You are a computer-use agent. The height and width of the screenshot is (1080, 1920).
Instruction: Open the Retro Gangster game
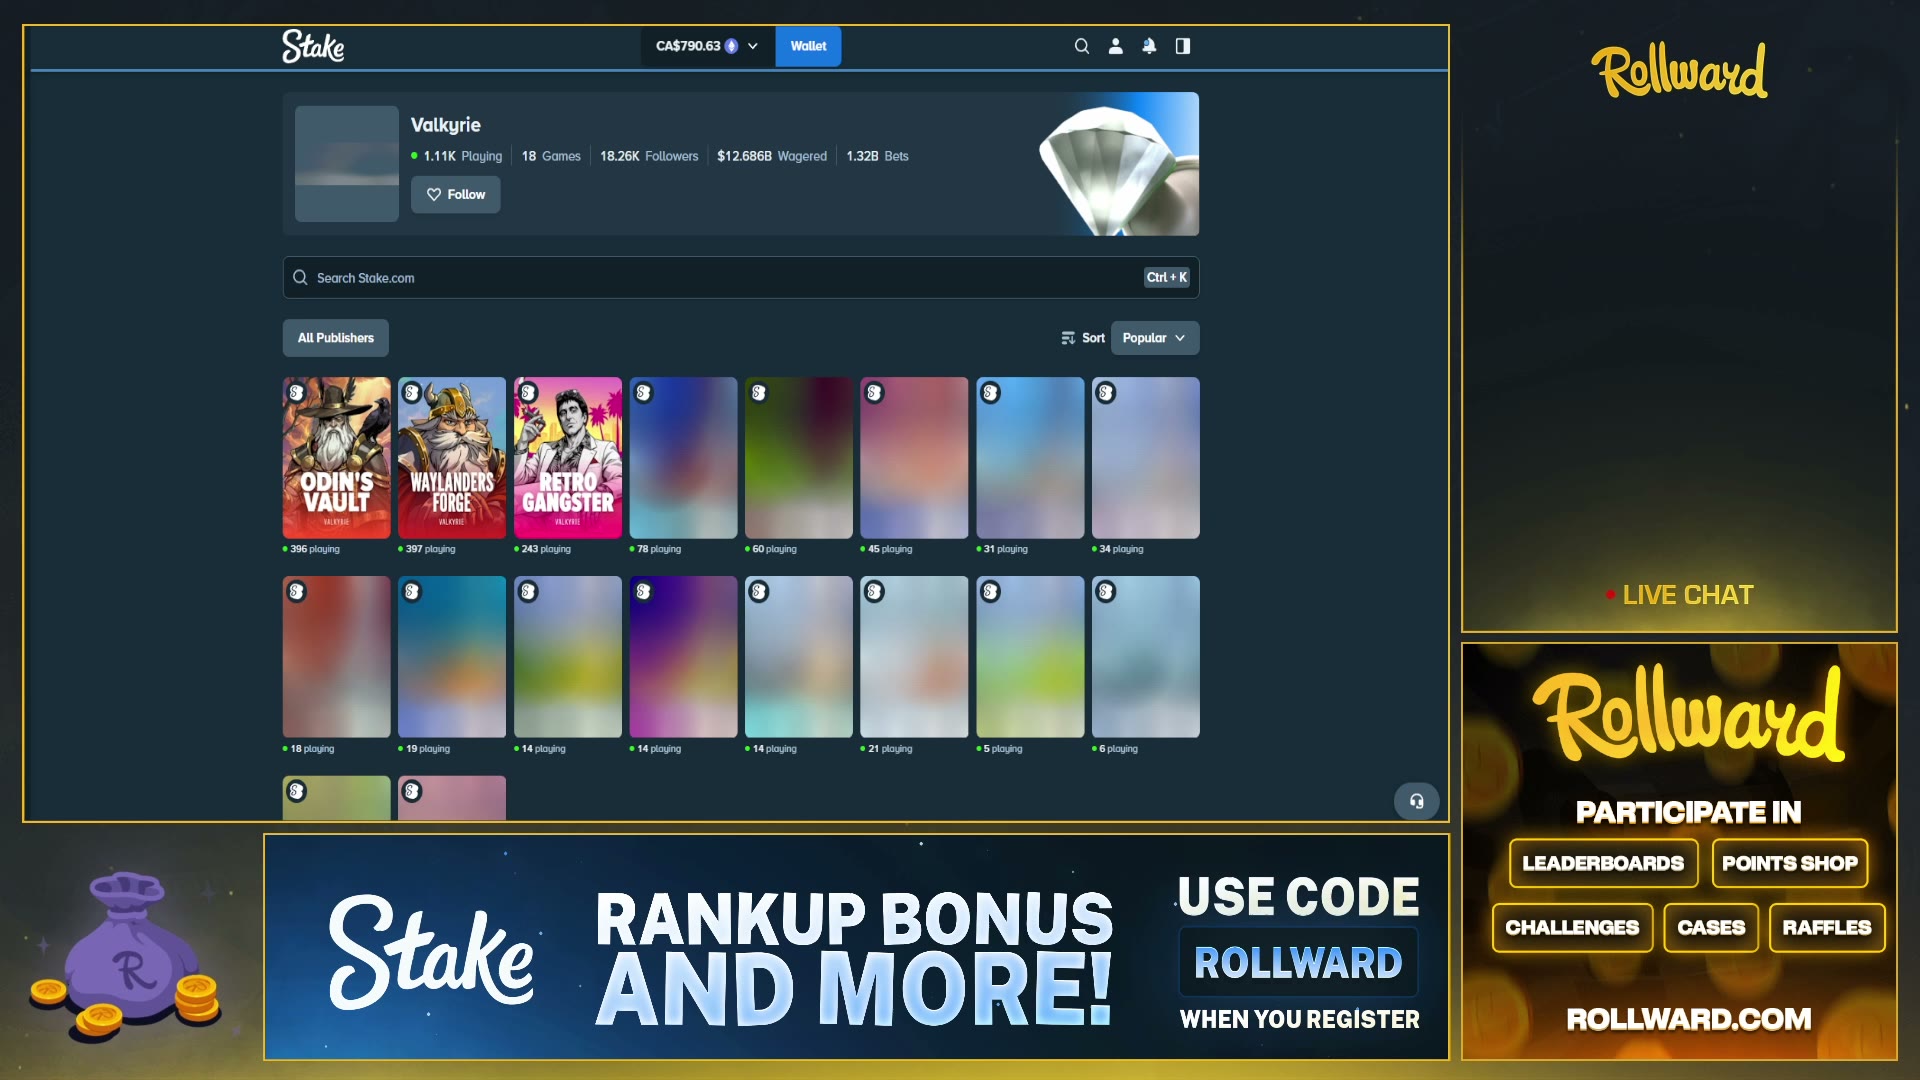tap(568, 458)
